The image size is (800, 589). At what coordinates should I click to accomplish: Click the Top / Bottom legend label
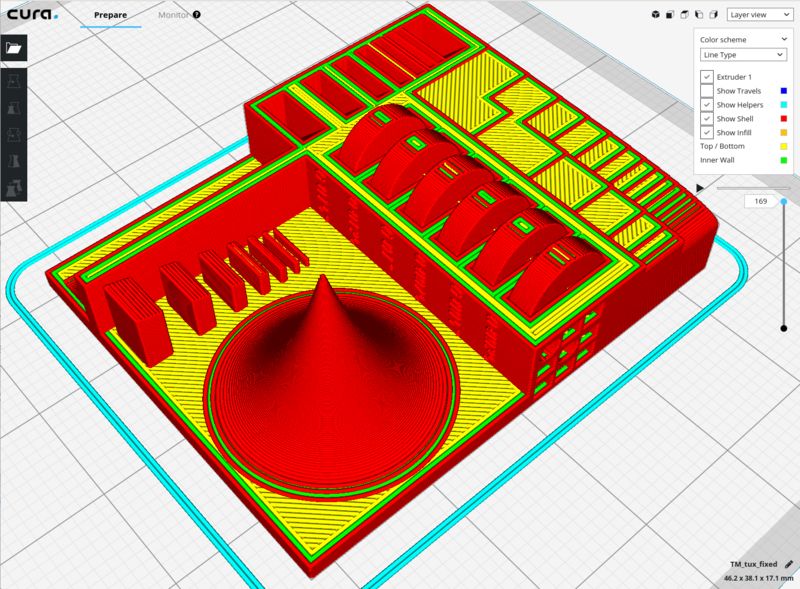pos(722,146)
